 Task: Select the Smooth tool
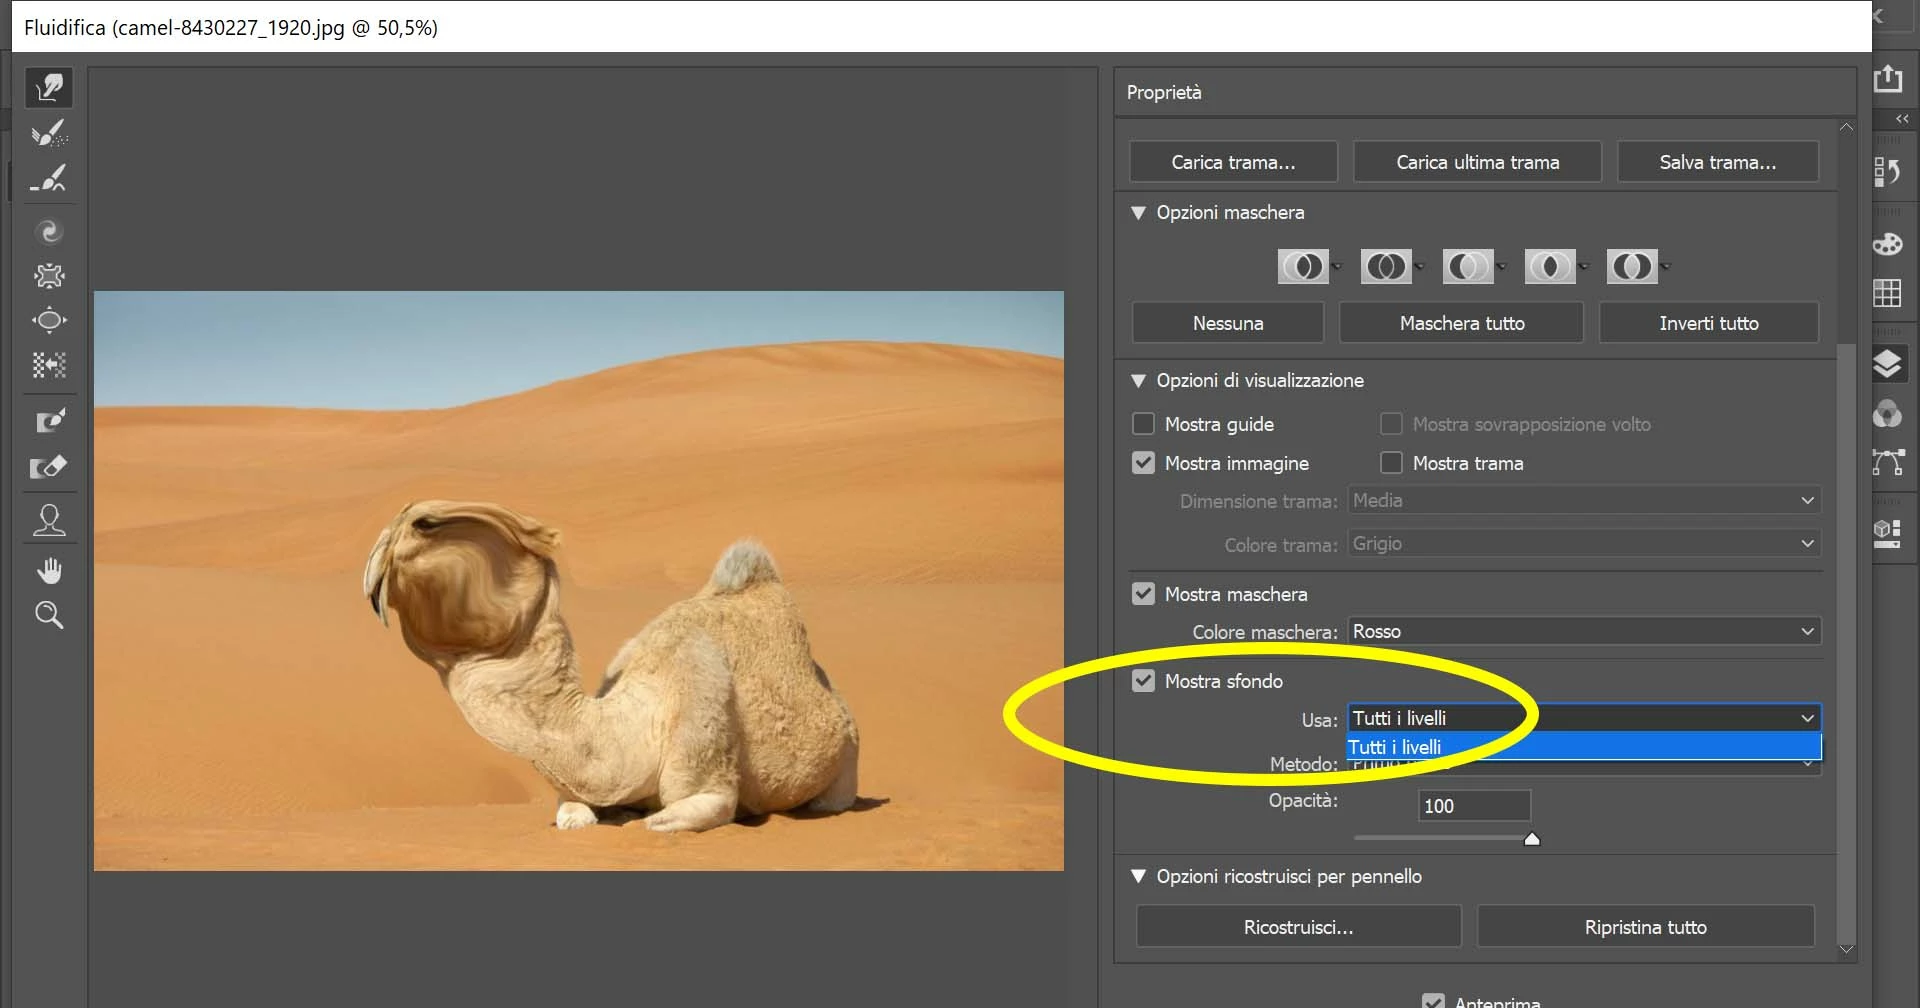coord(49,179)
